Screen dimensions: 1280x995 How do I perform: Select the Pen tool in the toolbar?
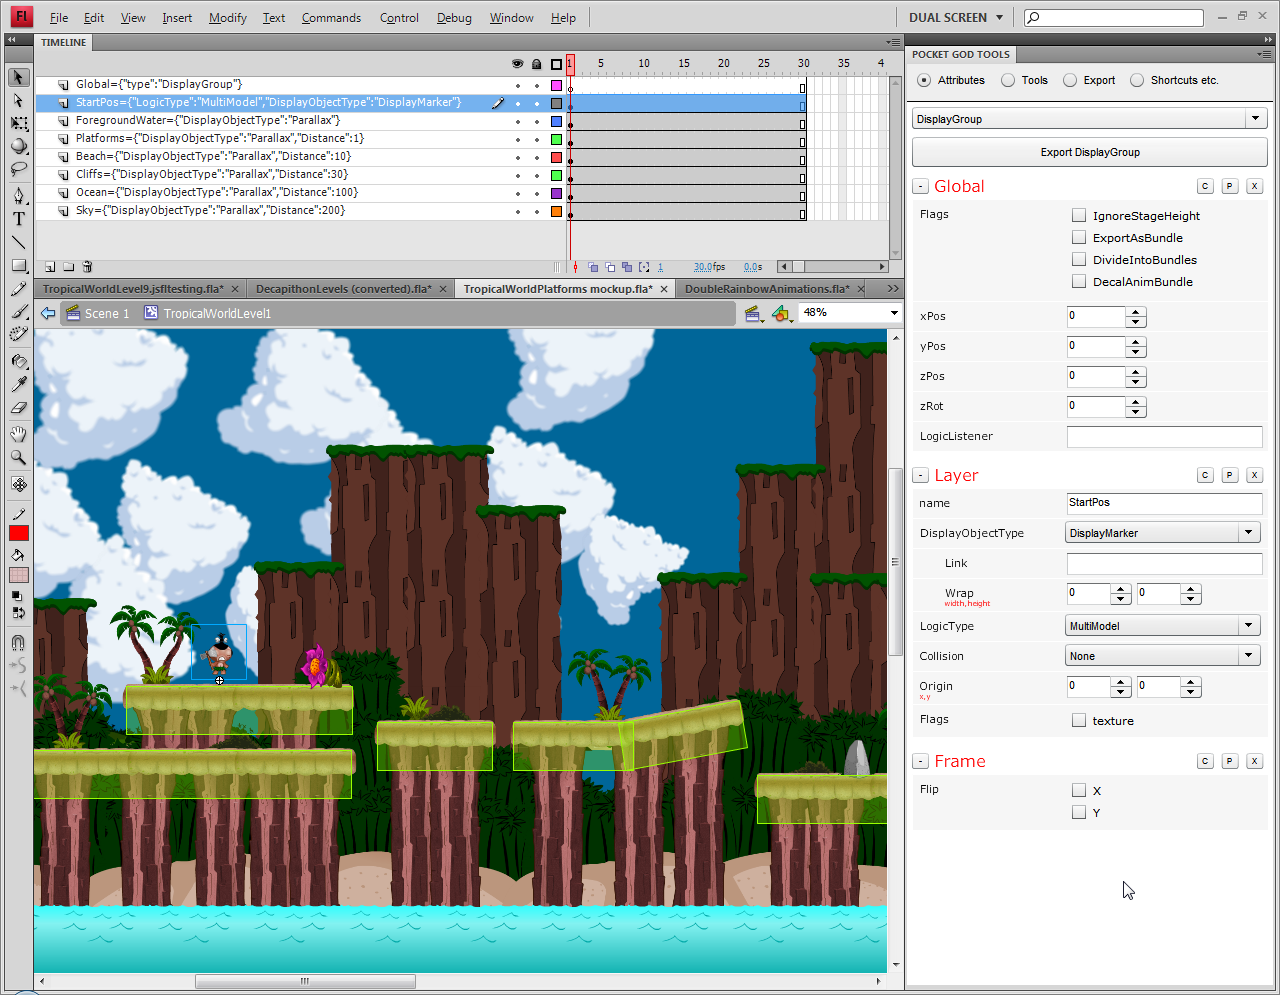tap(18, 196)
